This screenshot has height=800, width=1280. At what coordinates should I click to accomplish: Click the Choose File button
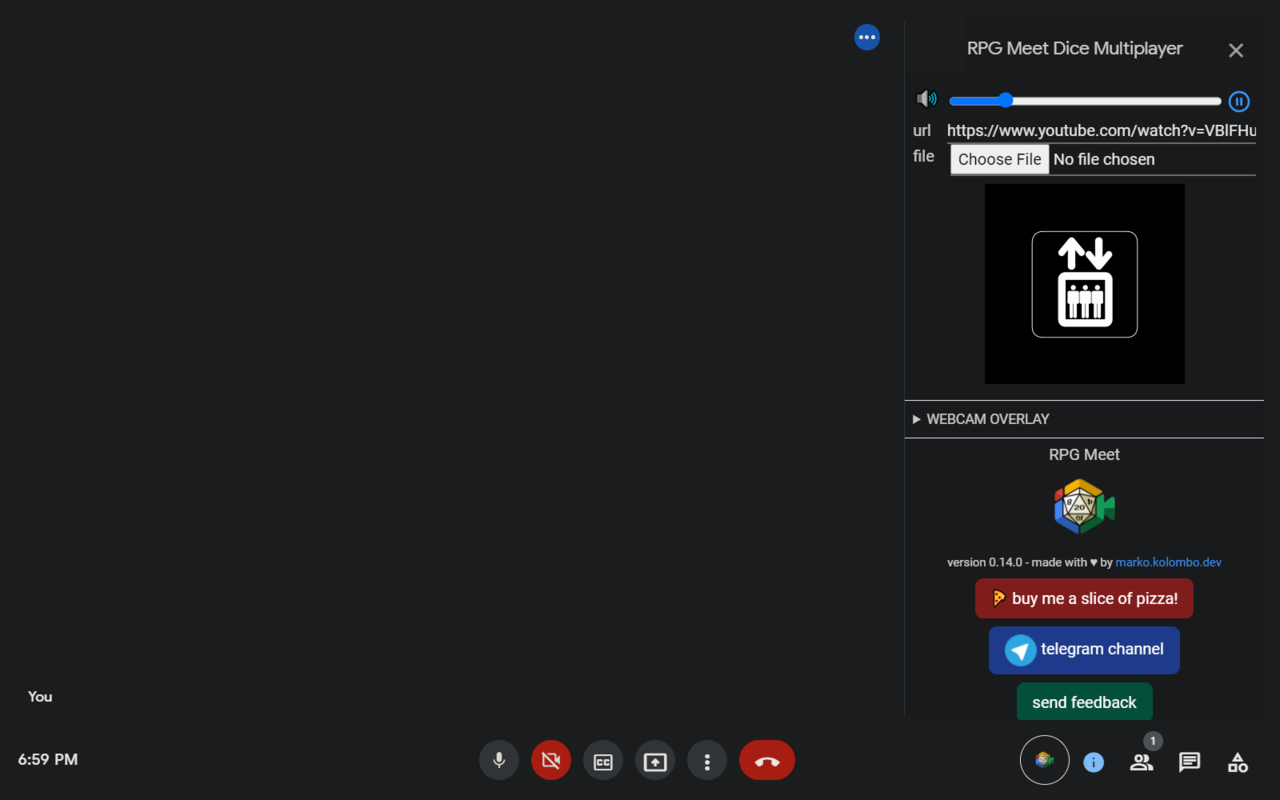[999, 159]
